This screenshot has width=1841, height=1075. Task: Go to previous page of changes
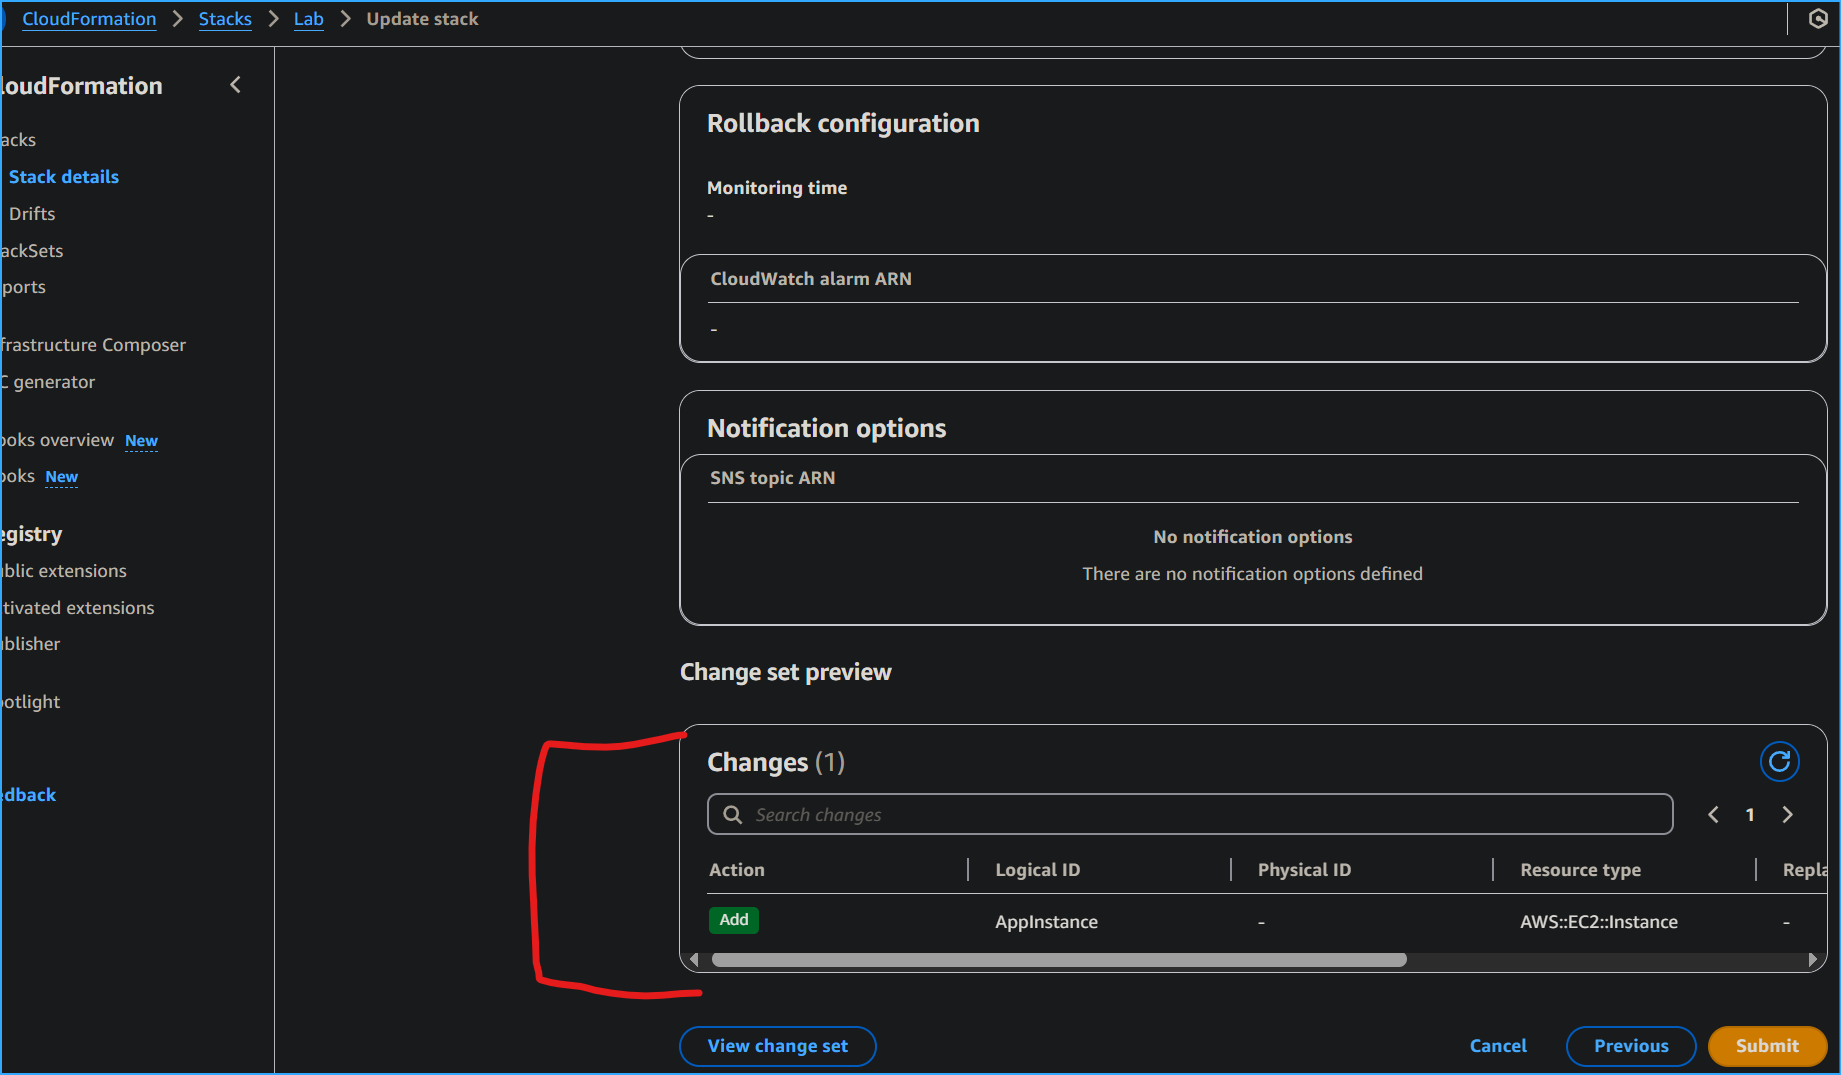pos(1713,815)
